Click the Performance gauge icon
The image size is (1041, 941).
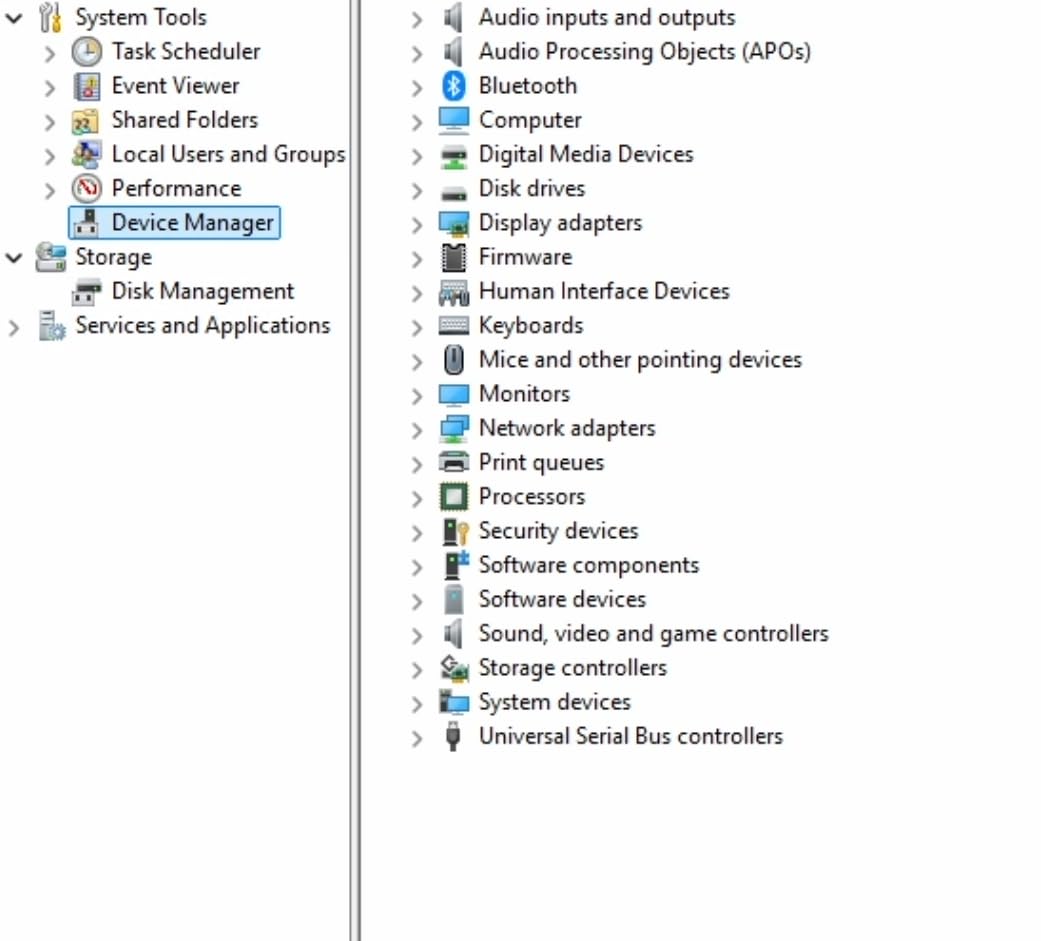(87, 189)
